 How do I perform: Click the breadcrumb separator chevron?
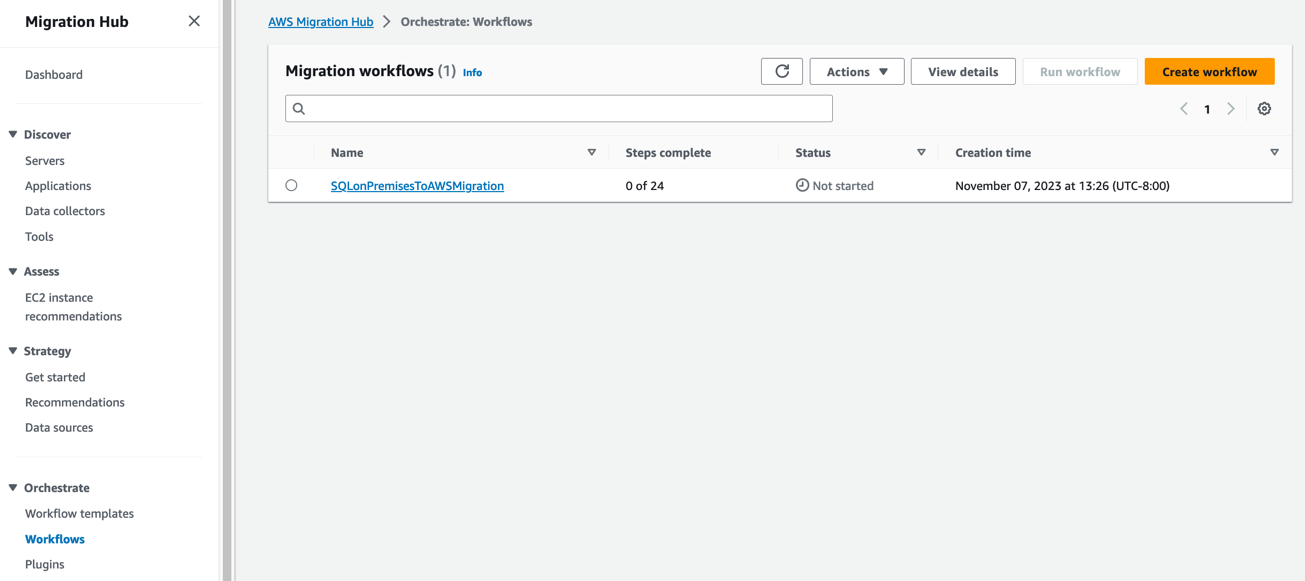click(387, 21)
